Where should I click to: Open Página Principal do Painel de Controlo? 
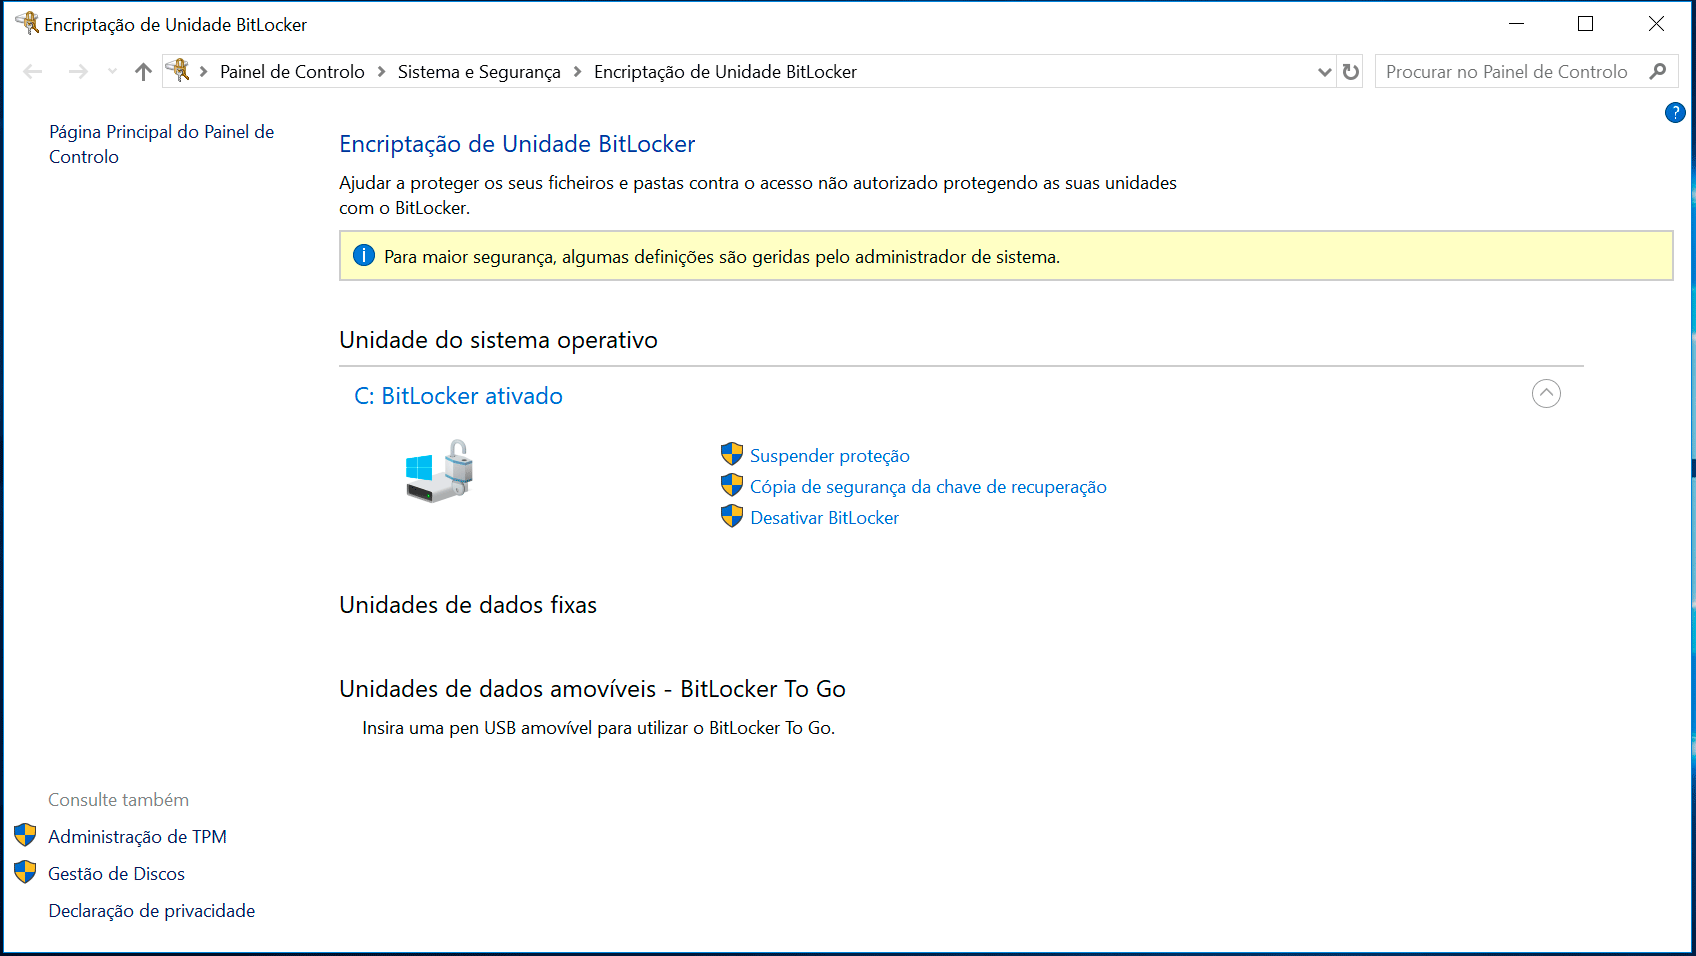coord(161,144)
